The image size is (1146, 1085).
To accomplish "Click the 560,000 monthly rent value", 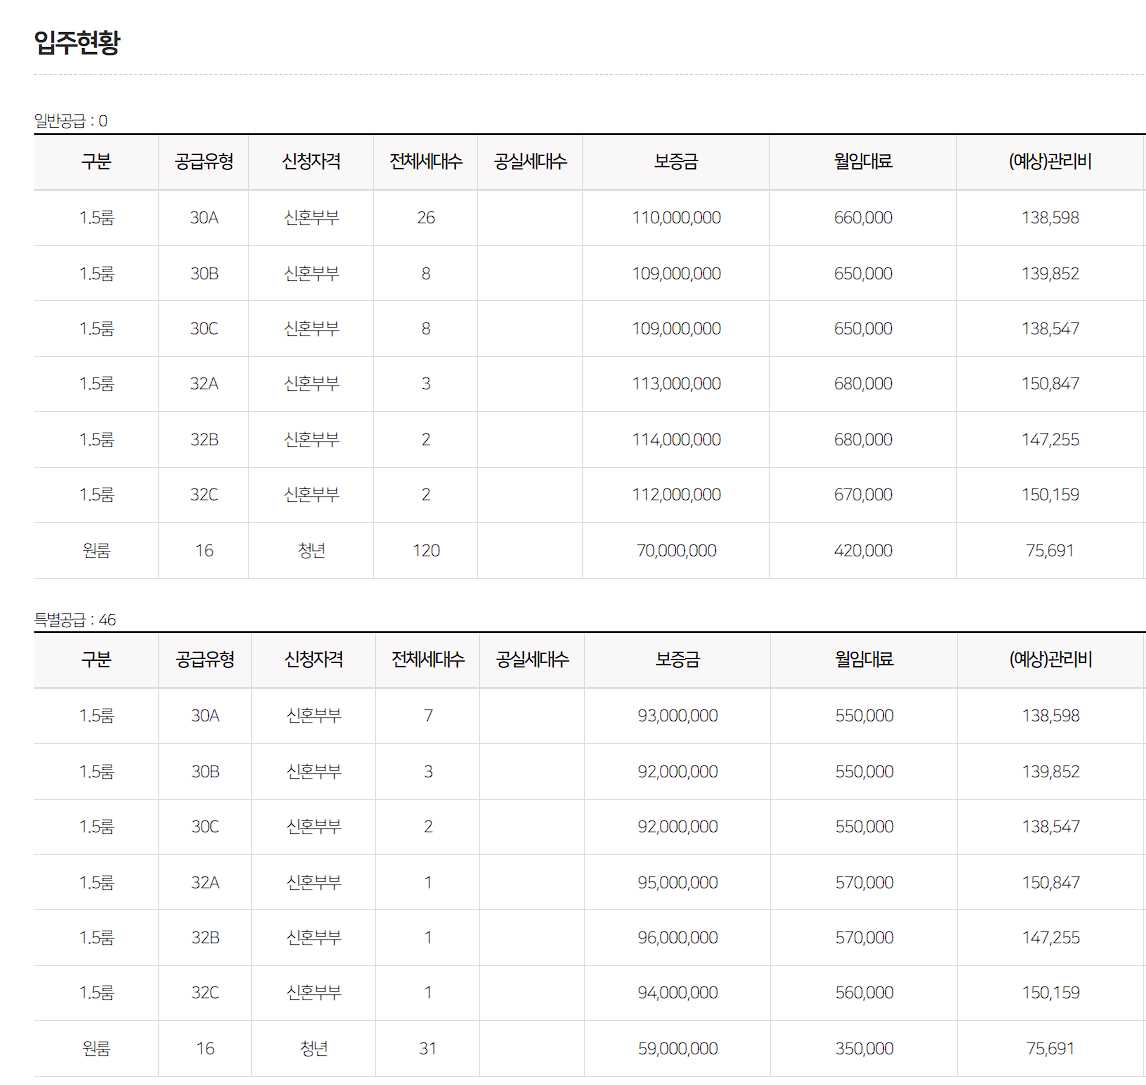I will pos(864,992).
